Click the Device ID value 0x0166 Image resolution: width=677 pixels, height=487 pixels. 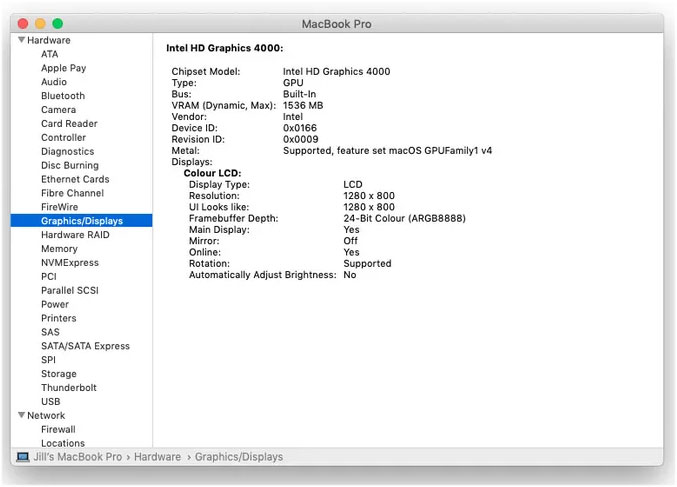(x=300, y=128)
